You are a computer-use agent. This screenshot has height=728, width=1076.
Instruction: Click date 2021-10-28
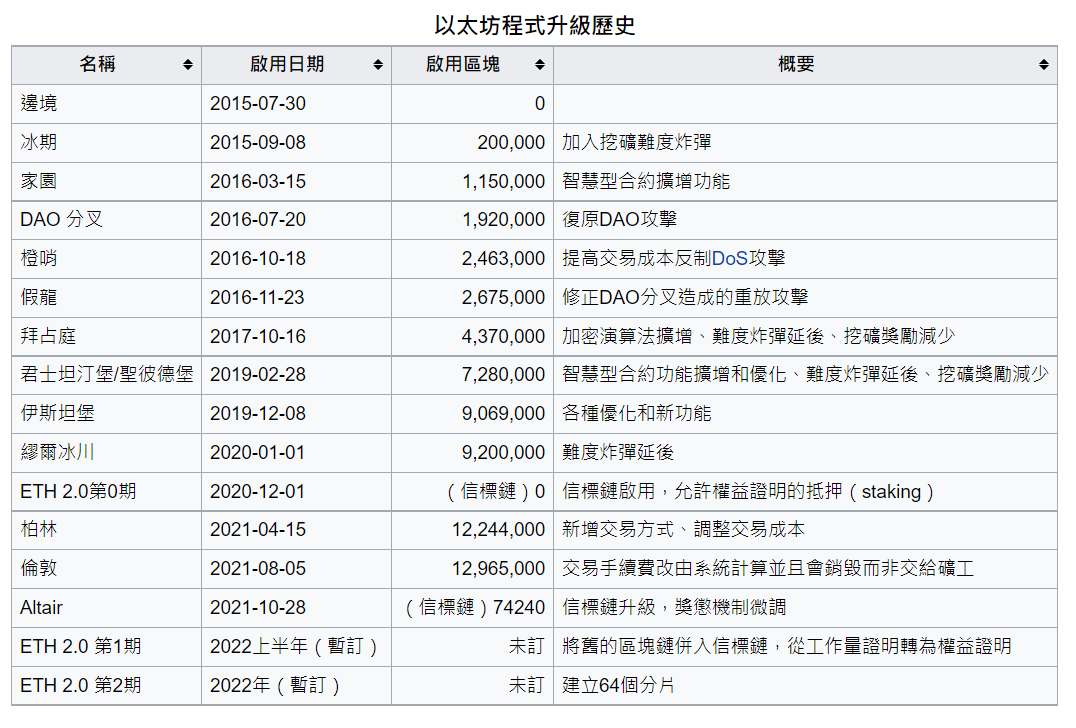258,608
